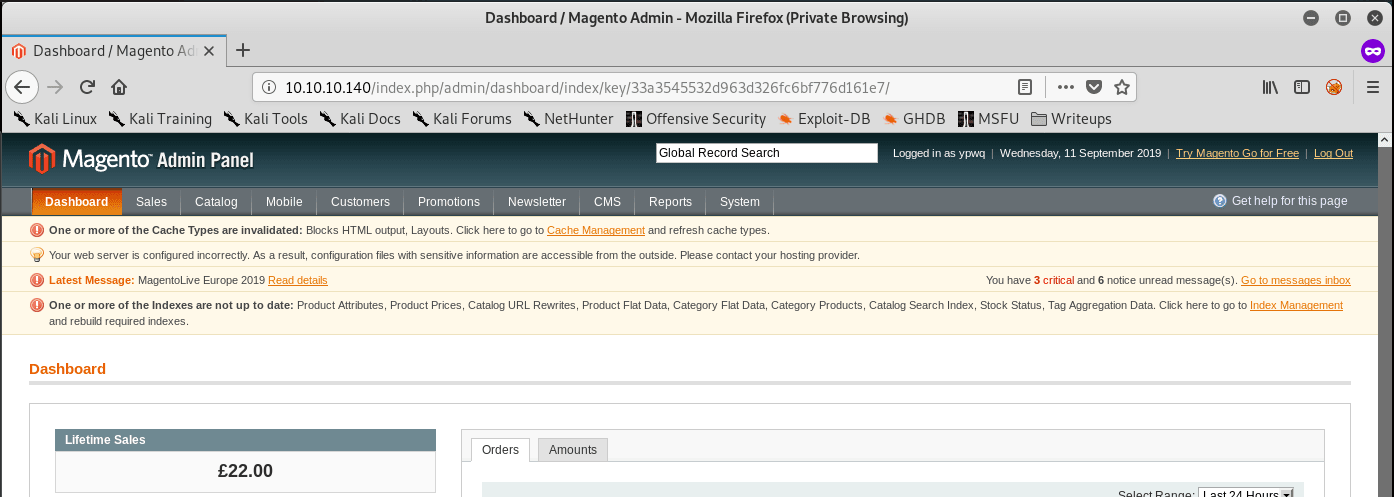Image resolution: width=1394 pixels, height=497 pixels.
Task: Open Kali Forums bookmark
Action: coord(462,119)
